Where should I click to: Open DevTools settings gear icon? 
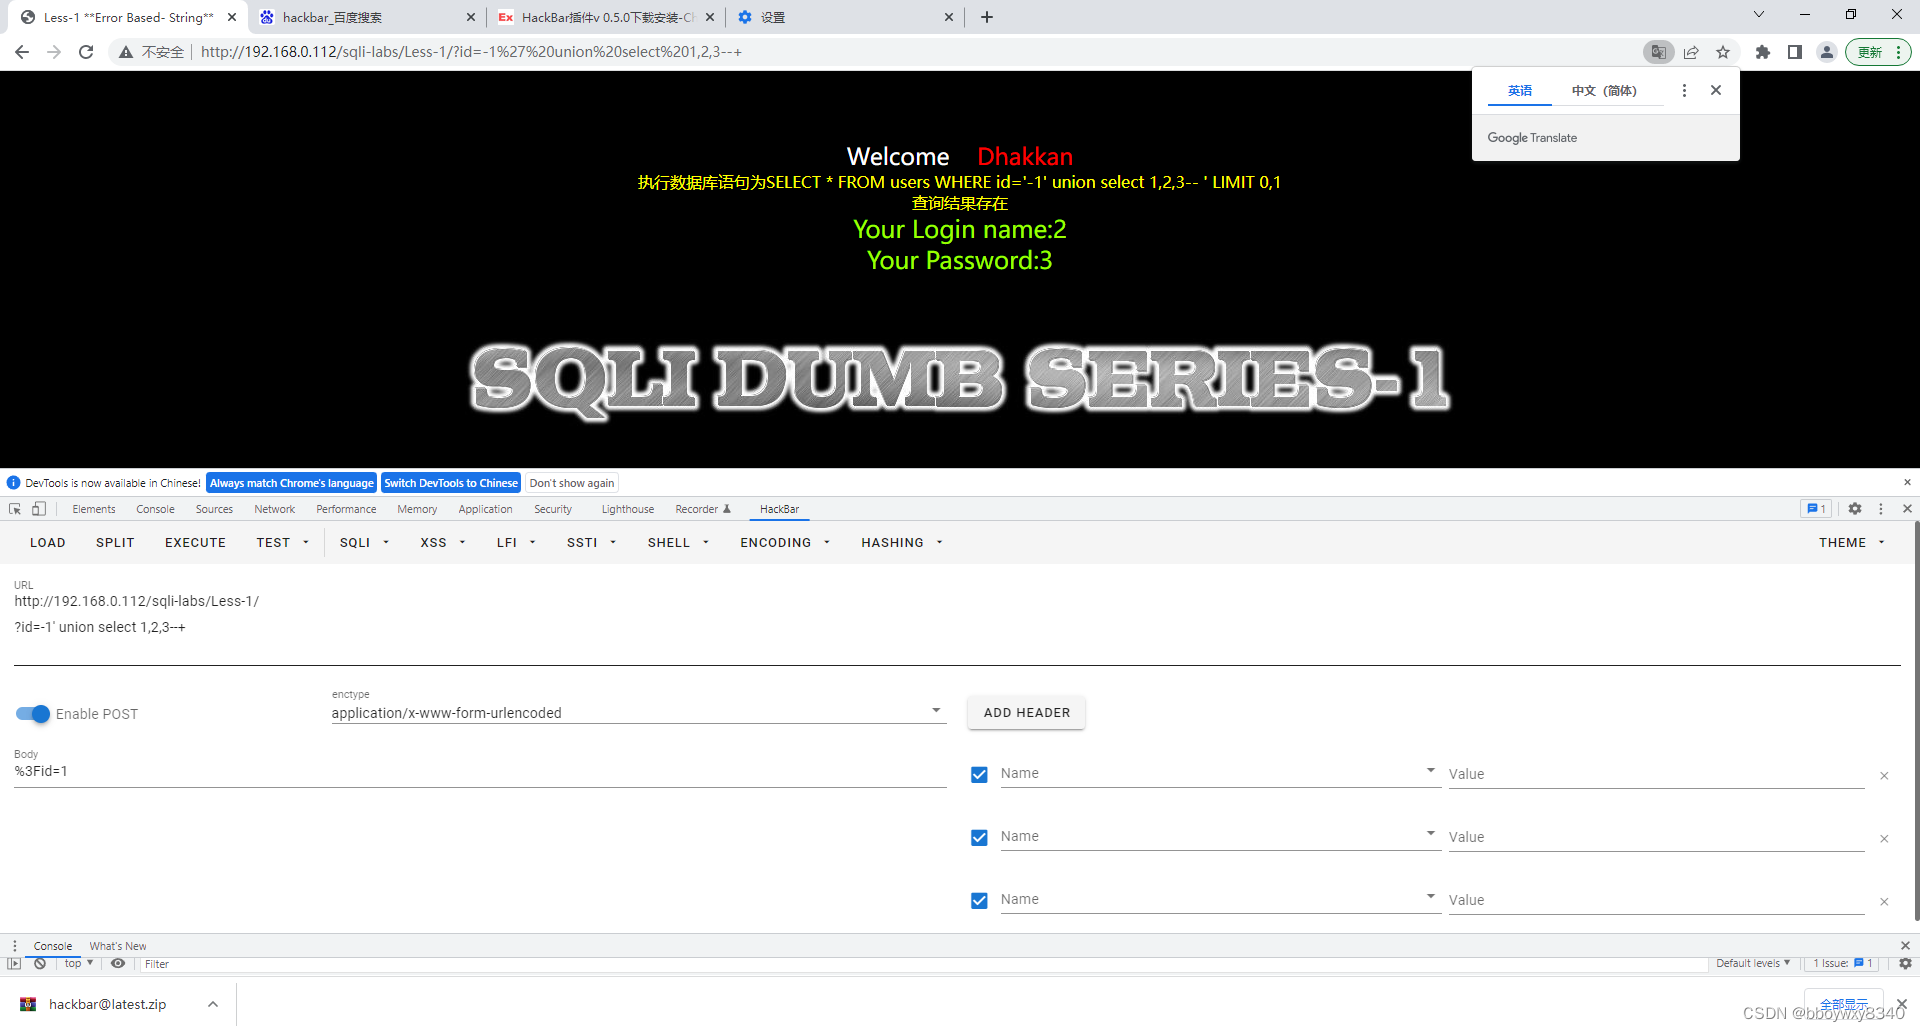pyautogui.click(x=1855, y=509)
